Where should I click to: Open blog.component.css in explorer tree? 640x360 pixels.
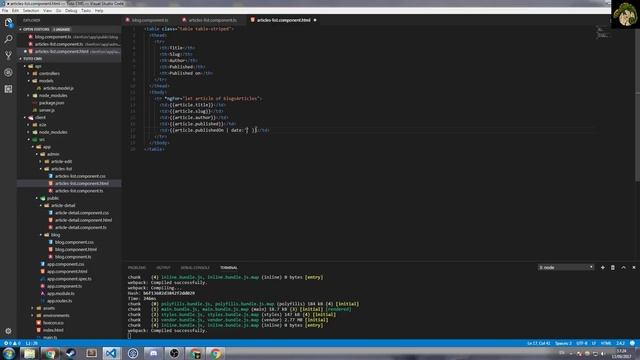point(74,242)
